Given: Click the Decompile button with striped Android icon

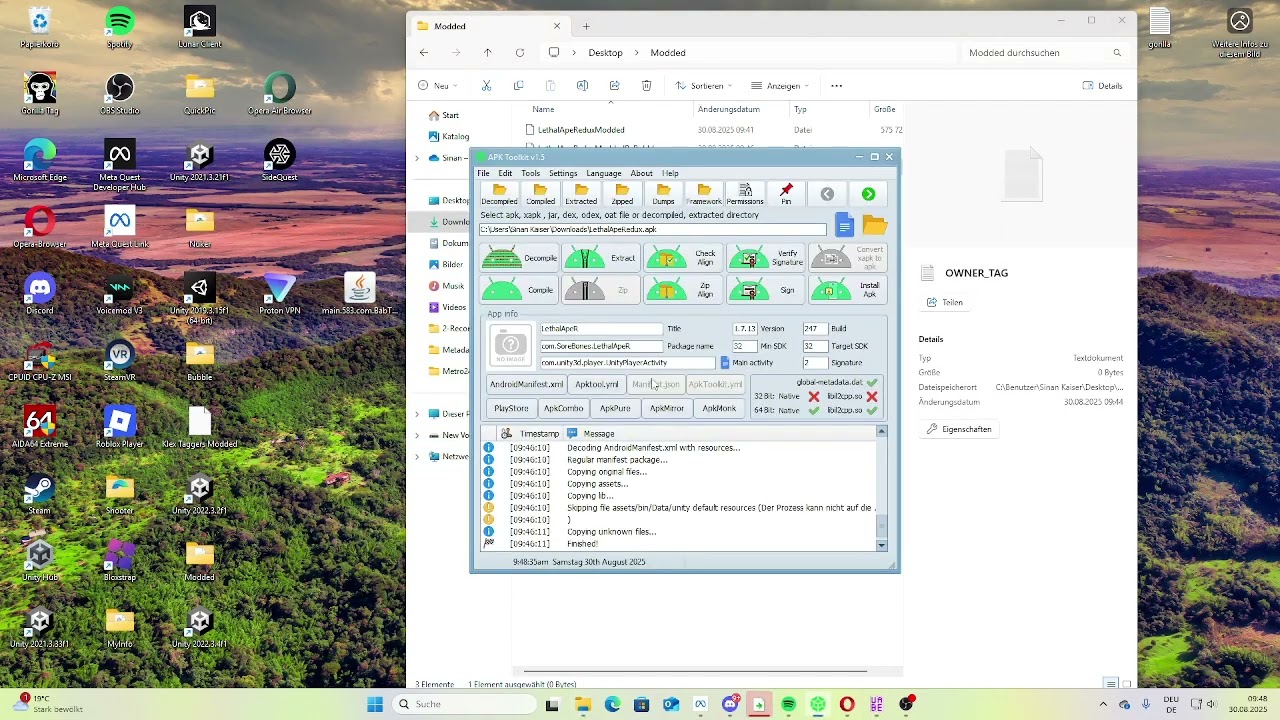Looking at the screenshot, I should (519, 258).
